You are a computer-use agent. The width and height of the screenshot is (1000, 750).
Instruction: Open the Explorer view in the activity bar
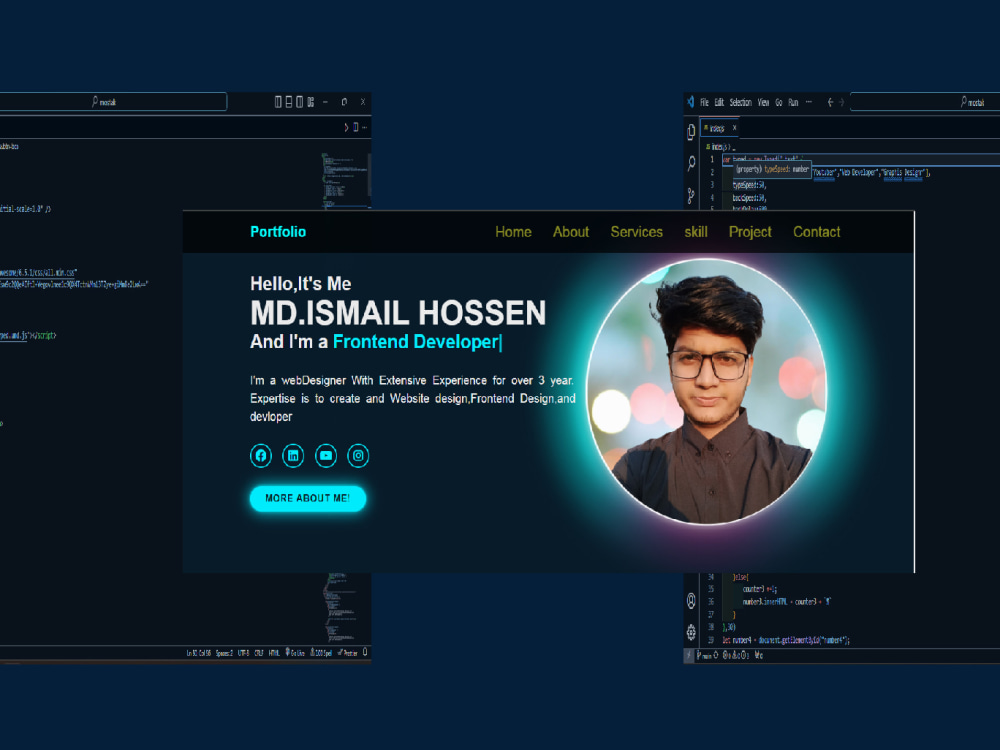tap(689, 130)
